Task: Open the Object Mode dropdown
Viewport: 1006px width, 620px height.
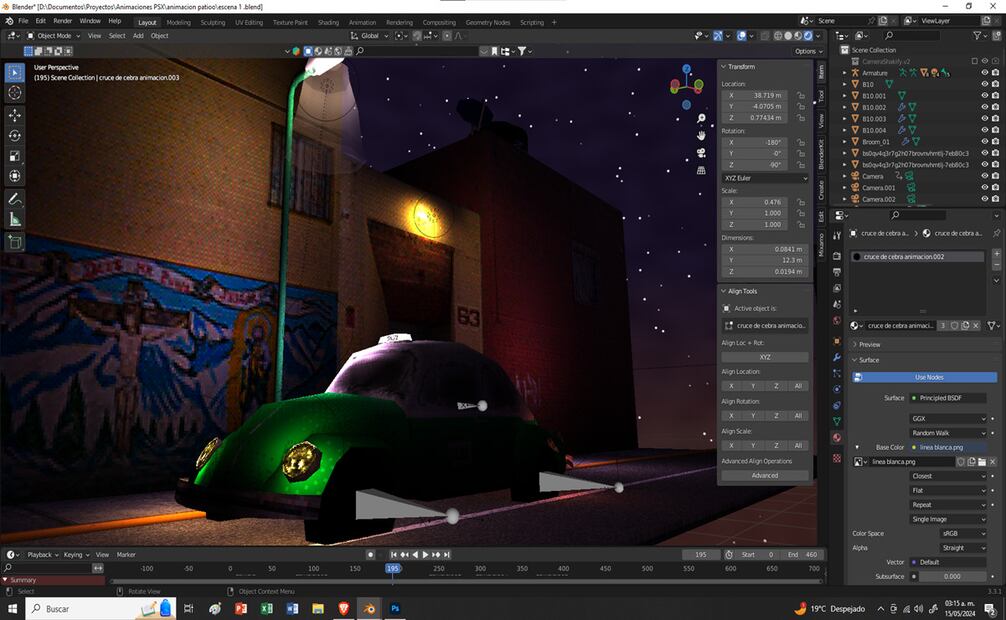Action: [55, 35]
